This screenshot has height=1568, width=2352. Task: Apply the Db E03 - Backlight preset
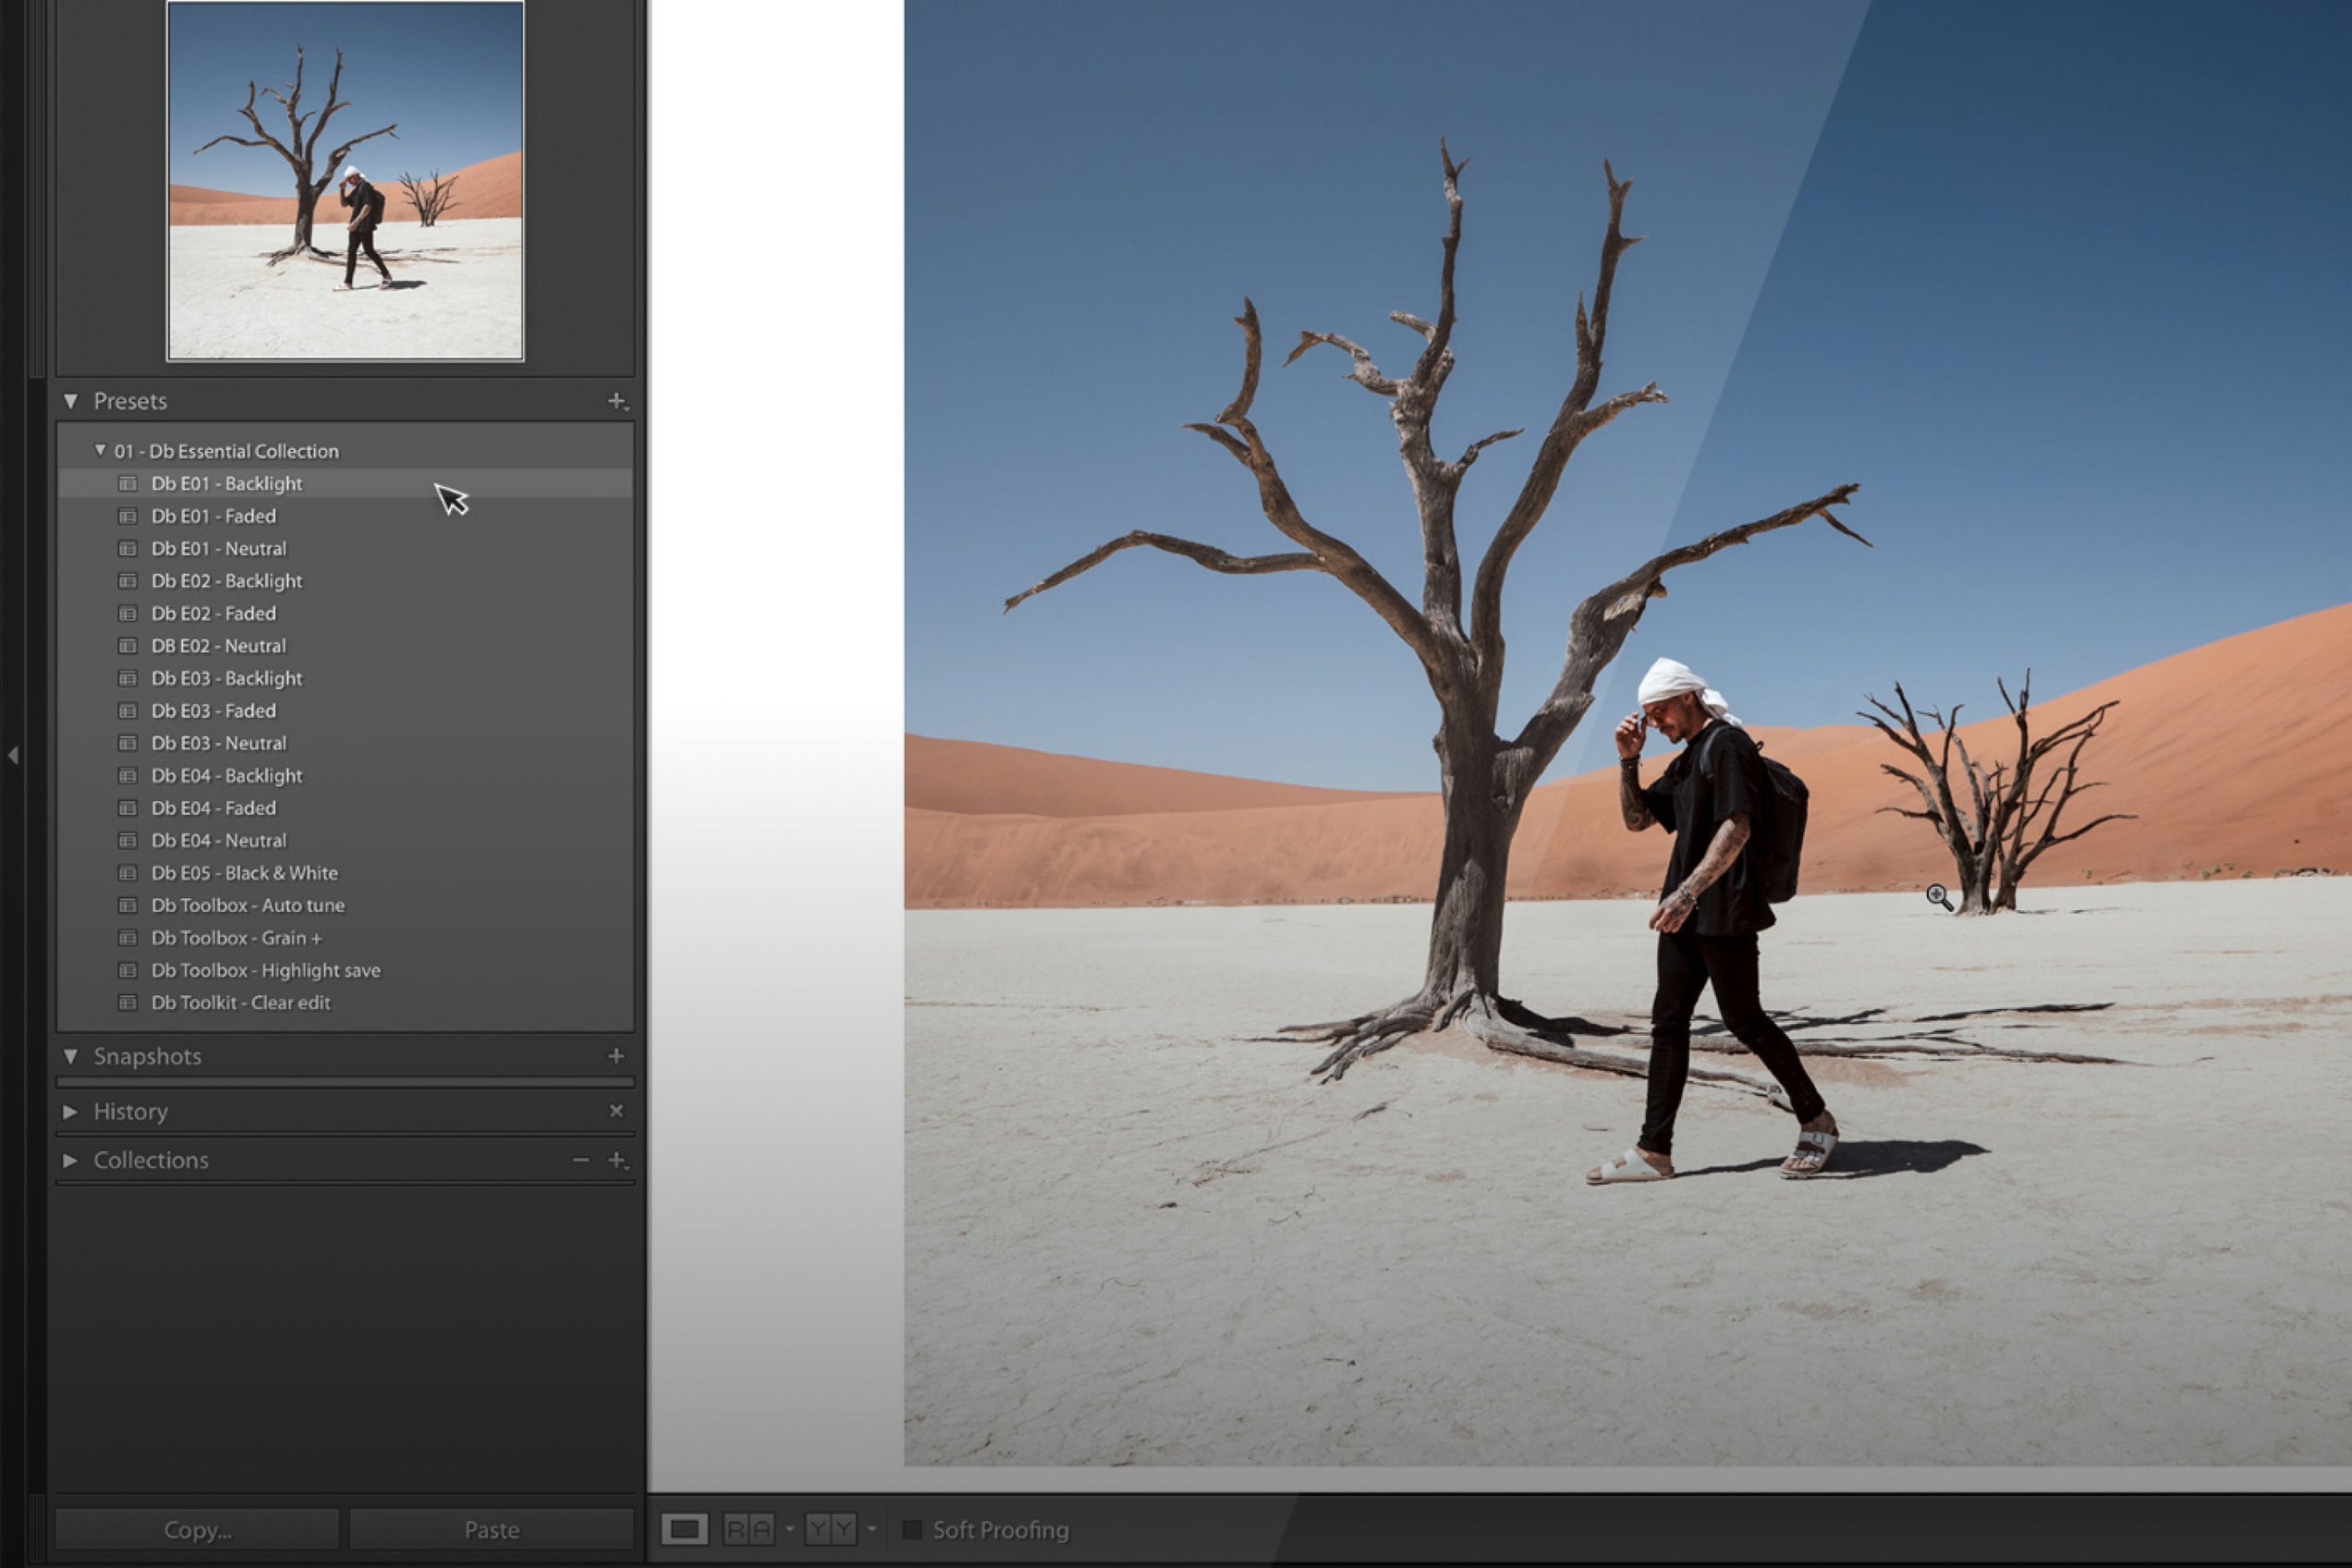(x=345, y=678)
